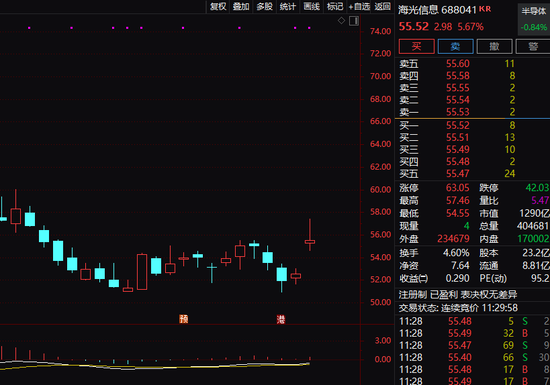Select the 多股 multi-stock view
This screenshot has height=385, width=550.
264,6
